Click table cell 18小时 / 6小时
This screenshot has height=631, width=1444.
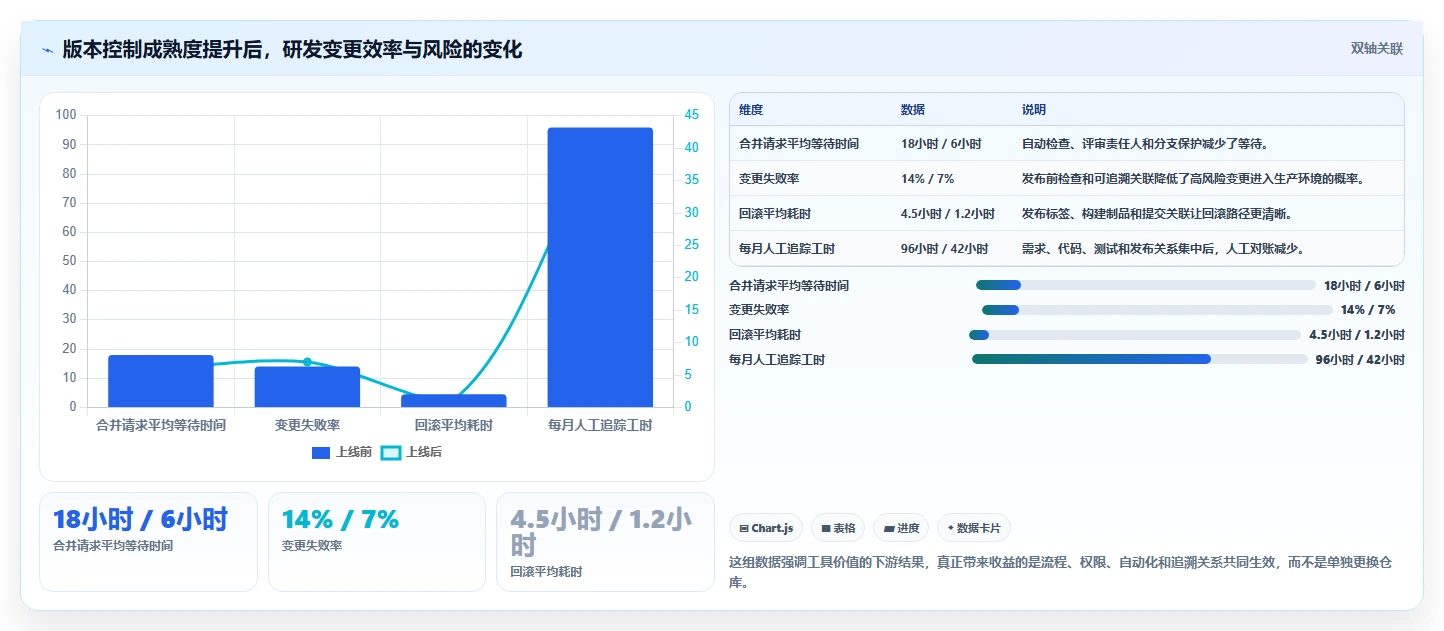tap(941, 144)
